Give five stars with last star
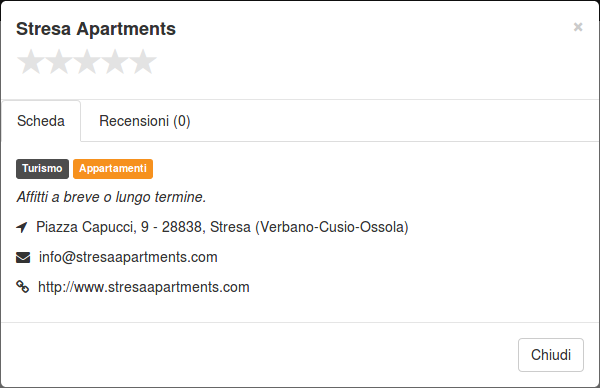Viewport: 600px width, 388px height. click(143, 62)
